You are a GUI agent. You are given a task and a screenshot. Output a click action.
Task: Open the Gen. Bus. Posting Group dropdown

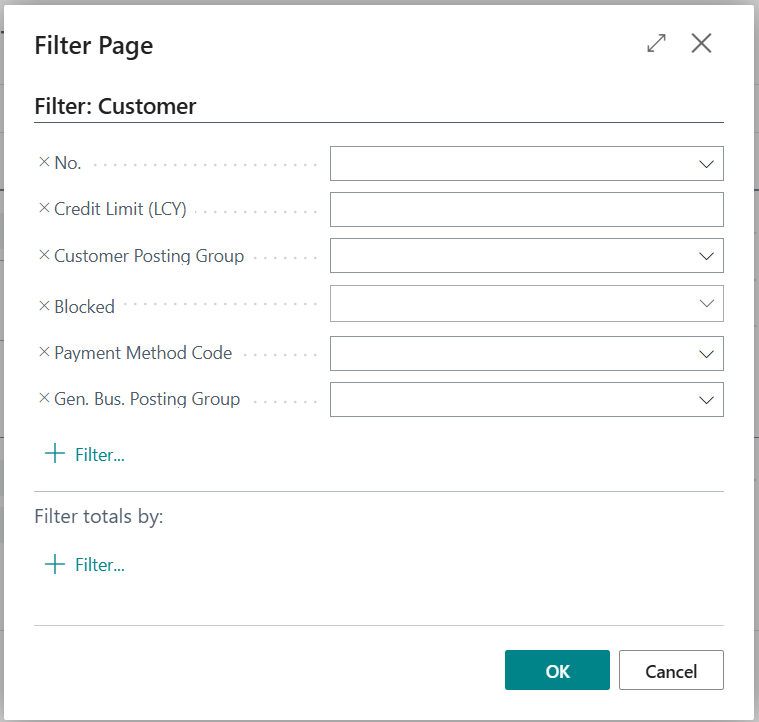click(x=706, y=400)
